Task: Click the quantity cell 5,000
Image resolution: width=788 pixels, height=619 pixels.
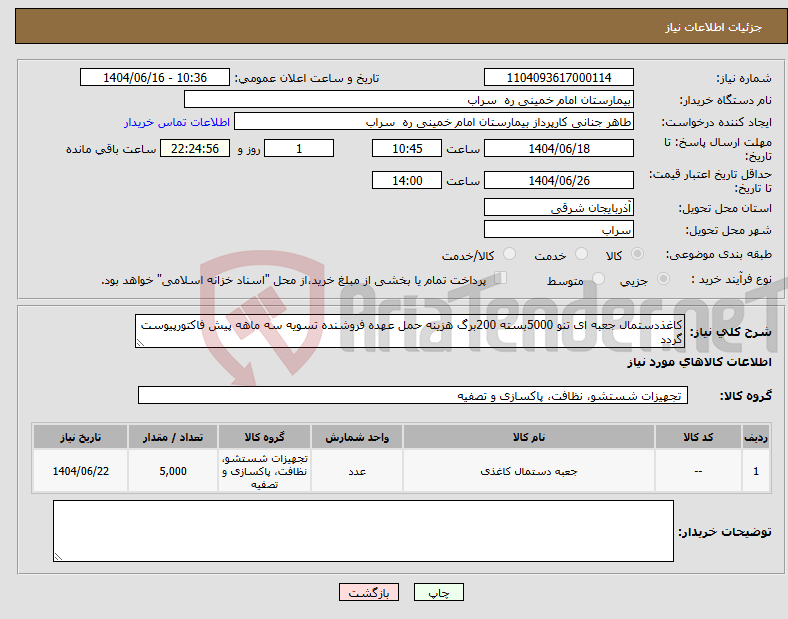Action: (x=173, y=471)
